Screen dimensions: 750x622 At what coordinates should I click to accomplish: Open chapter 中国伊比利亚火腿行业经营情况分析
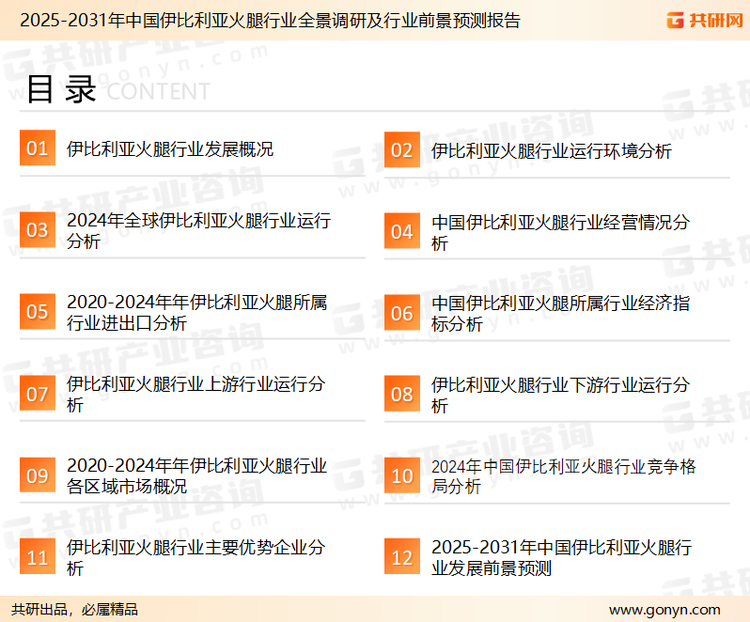pyautogui.click(x=560, y=233)
